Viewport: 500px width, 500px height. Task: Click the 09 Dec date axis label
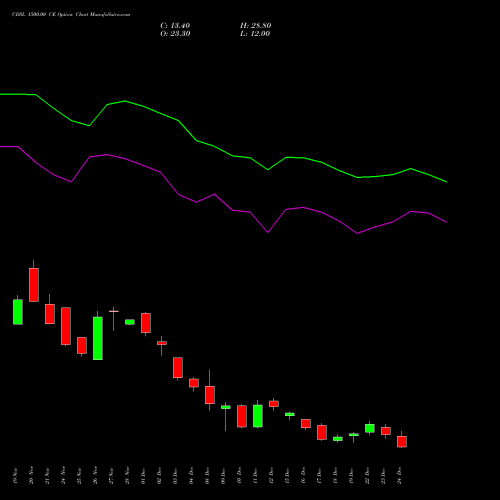(x=223, y=476)
